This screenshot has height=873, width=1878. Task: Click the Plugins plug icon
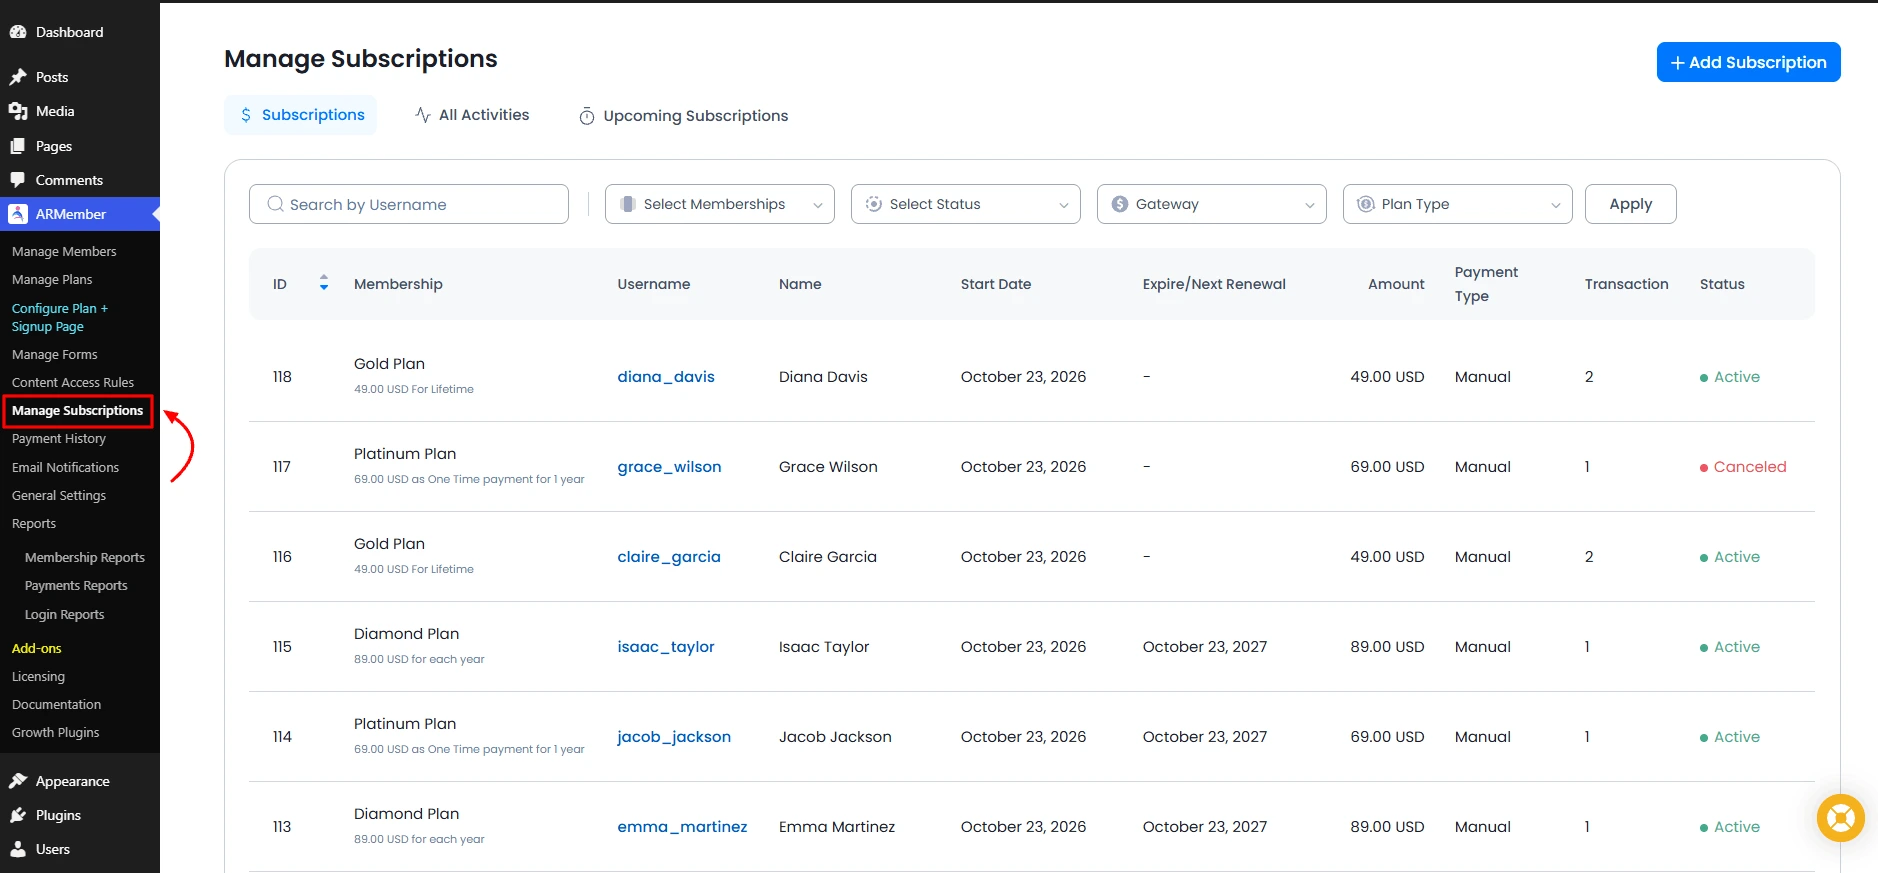[x=18, y=815]
